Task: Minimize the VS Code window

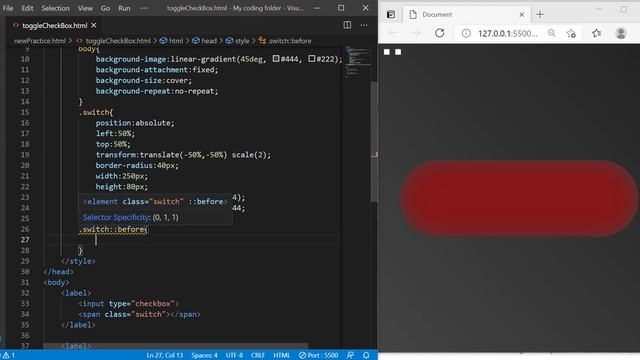Action: point(317,8)
